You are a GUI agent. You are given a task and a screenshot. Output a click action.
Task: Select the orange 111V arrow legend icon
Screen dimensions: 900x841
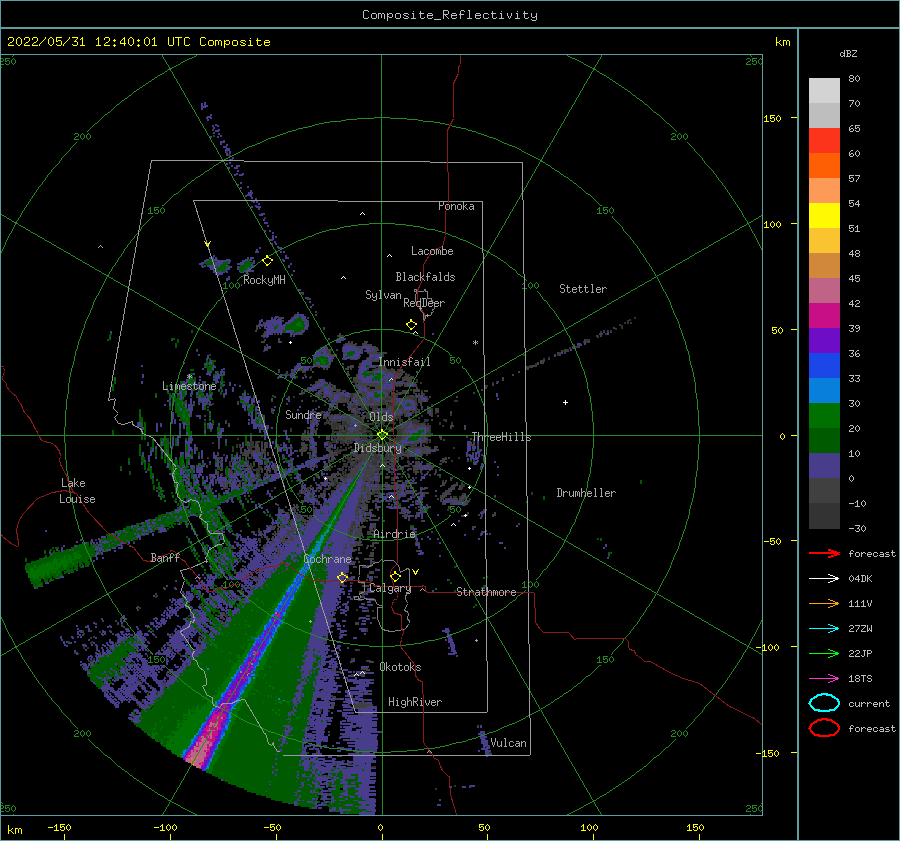[824, 603]
